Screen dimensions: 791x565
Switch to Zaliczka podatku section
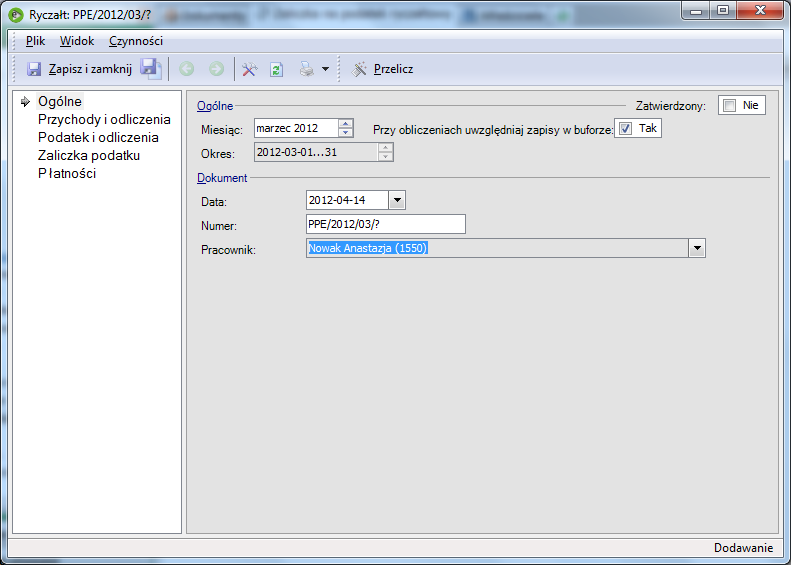tap(89, 155)
